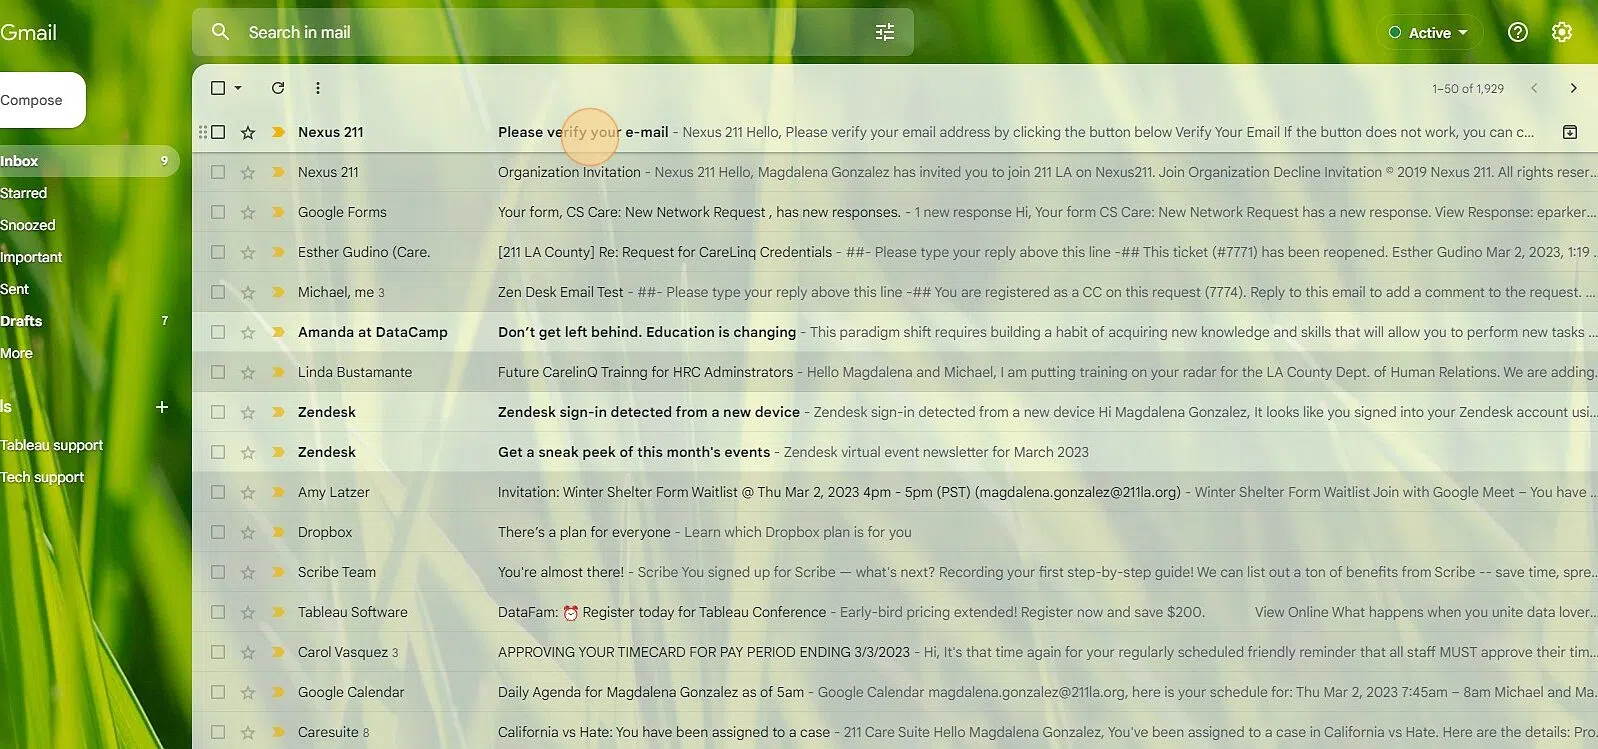
Task: Toggle importance marker on Google Calendar email
Action: coord(278,692)
